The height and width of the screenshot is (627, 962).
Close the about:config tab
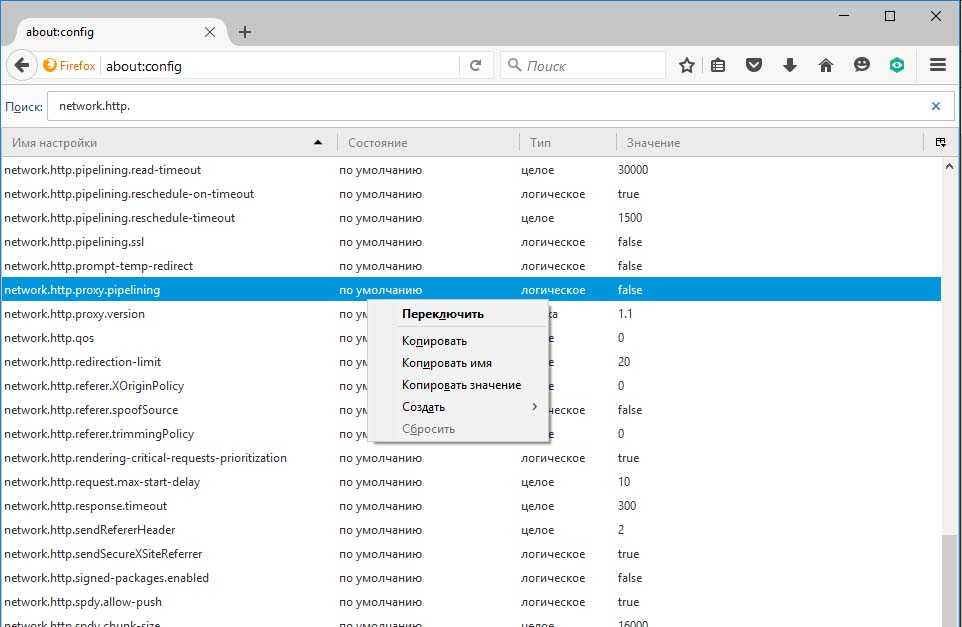click(x=210, y=32)
